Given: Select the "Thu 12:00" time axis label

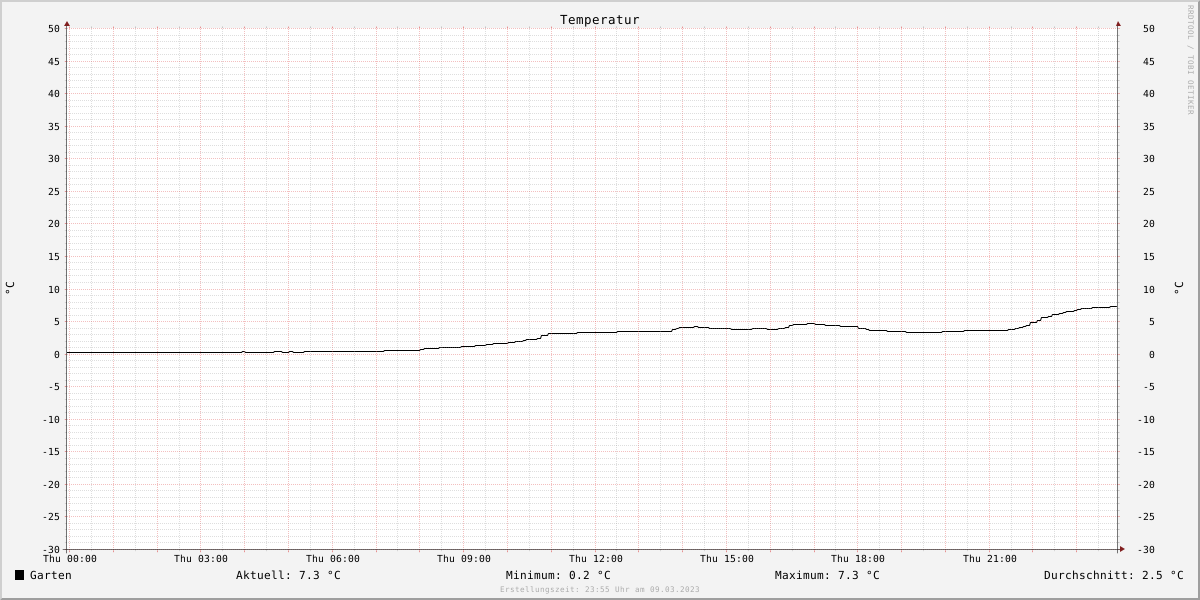Looking at the screenshot, I should pos(596,559).
